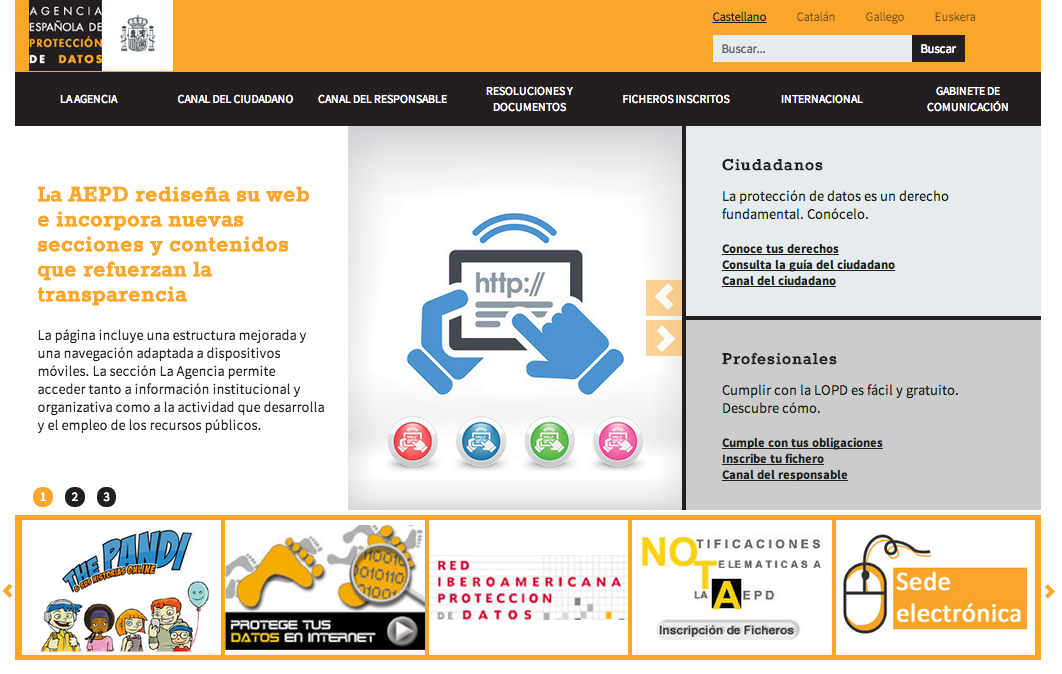Select slide 2 indicator
This screenshot has width=1062, height=674.
75,497
